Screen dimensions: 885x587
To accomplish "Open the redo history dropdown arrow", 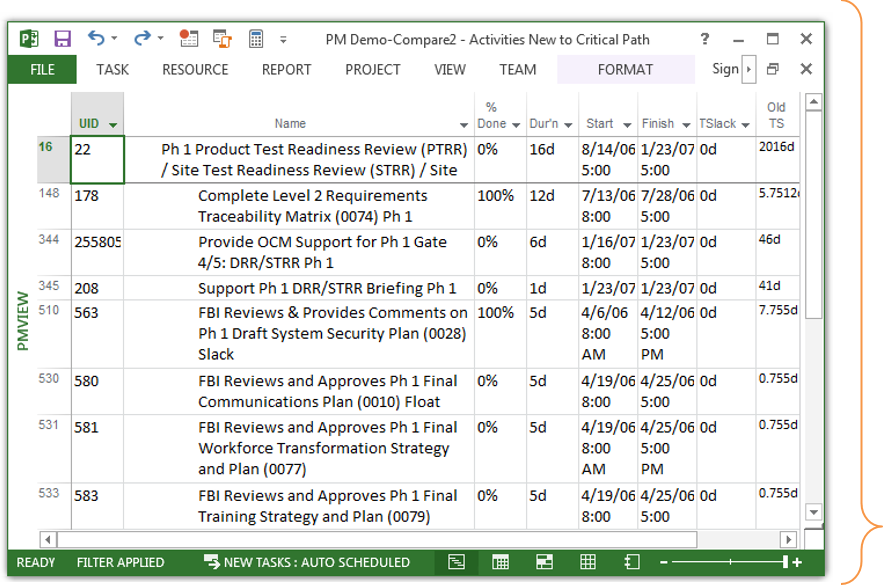I will click(161, 38).
